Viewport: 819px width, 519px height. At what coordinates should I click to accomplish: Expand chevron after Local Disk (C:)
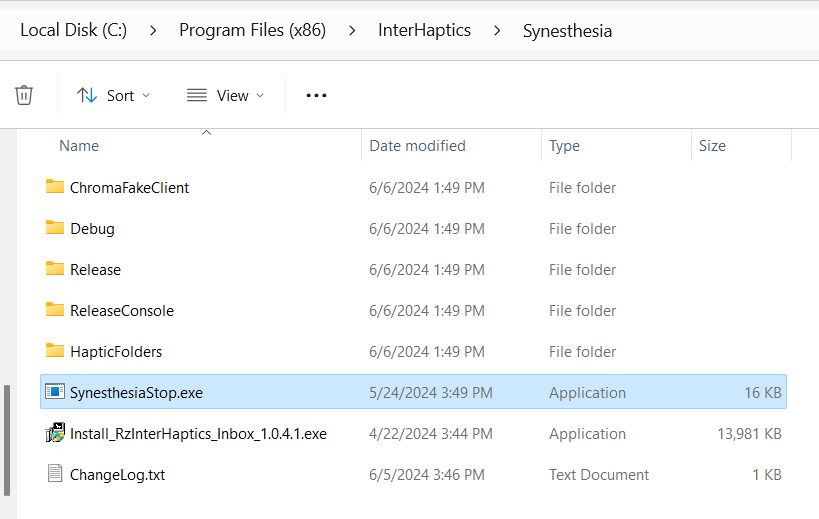[153, 31]
